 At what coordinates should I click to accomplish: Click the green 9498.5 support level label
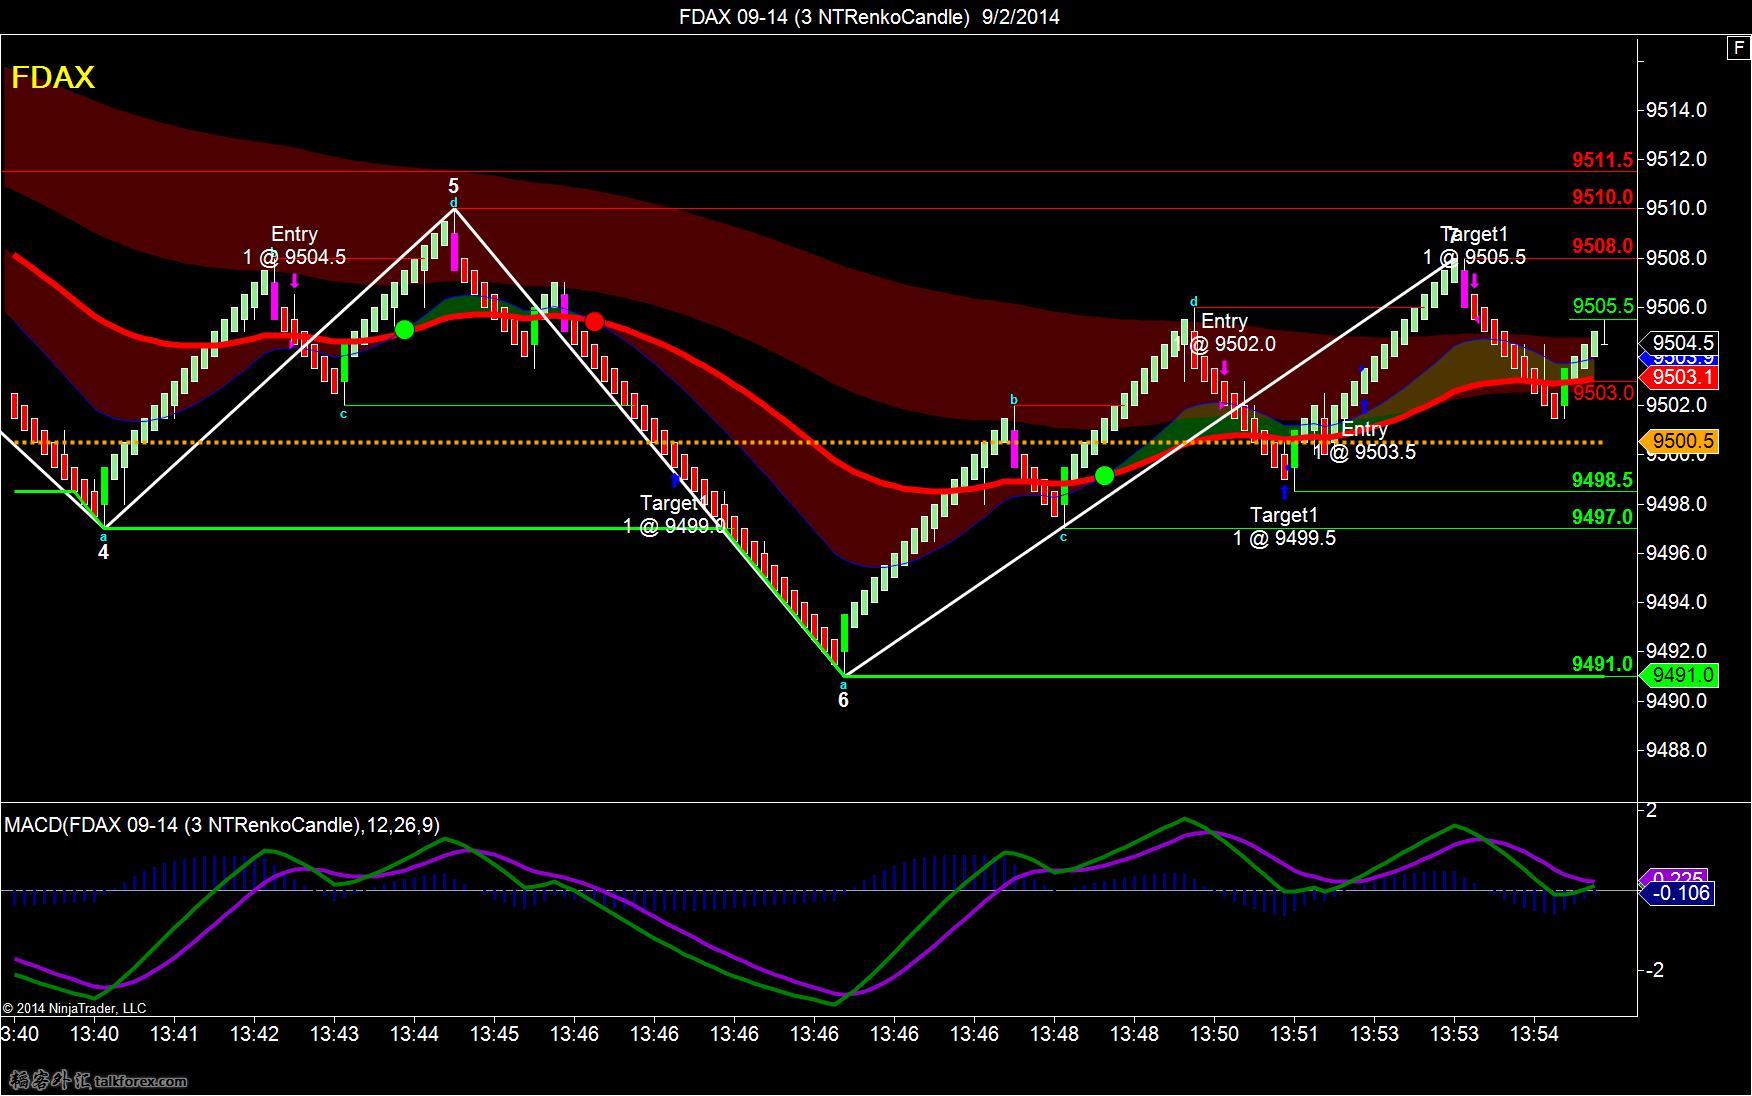tap(1602, 480)
